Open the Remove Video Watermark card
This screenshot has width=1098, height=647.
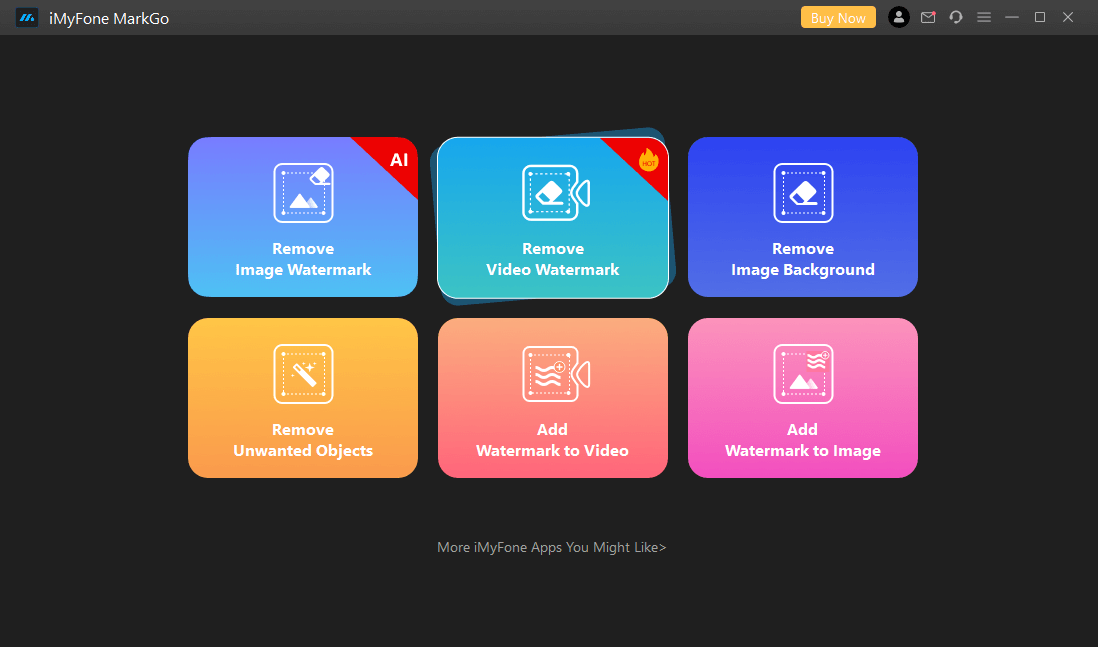click(553, 218)
